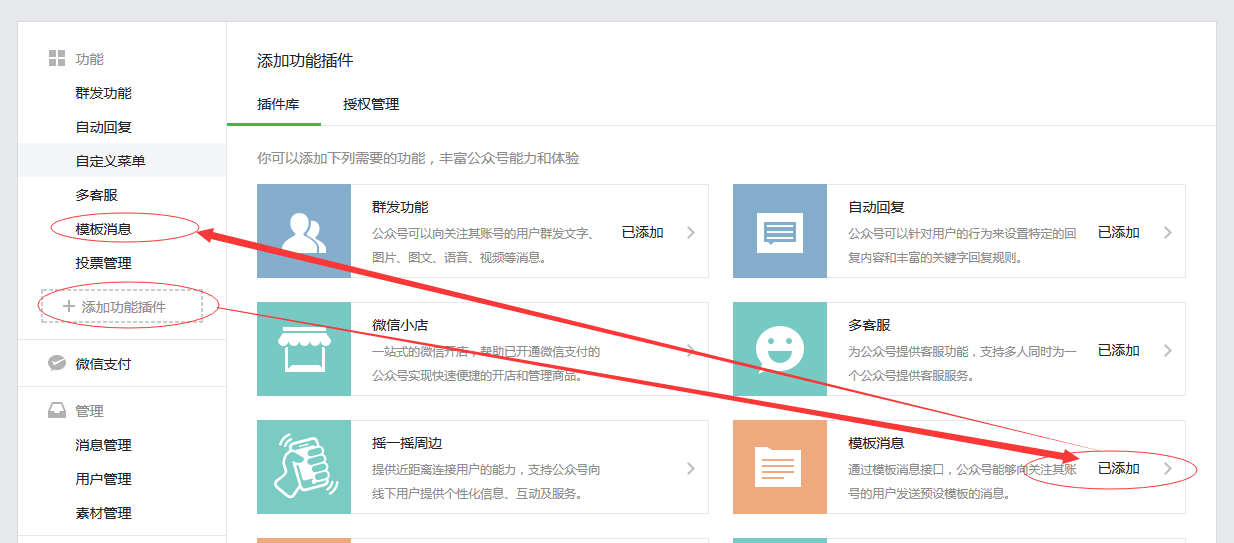Click the 管理 inbox tray icon
The image size is (1234, 543).
[57, 410]
